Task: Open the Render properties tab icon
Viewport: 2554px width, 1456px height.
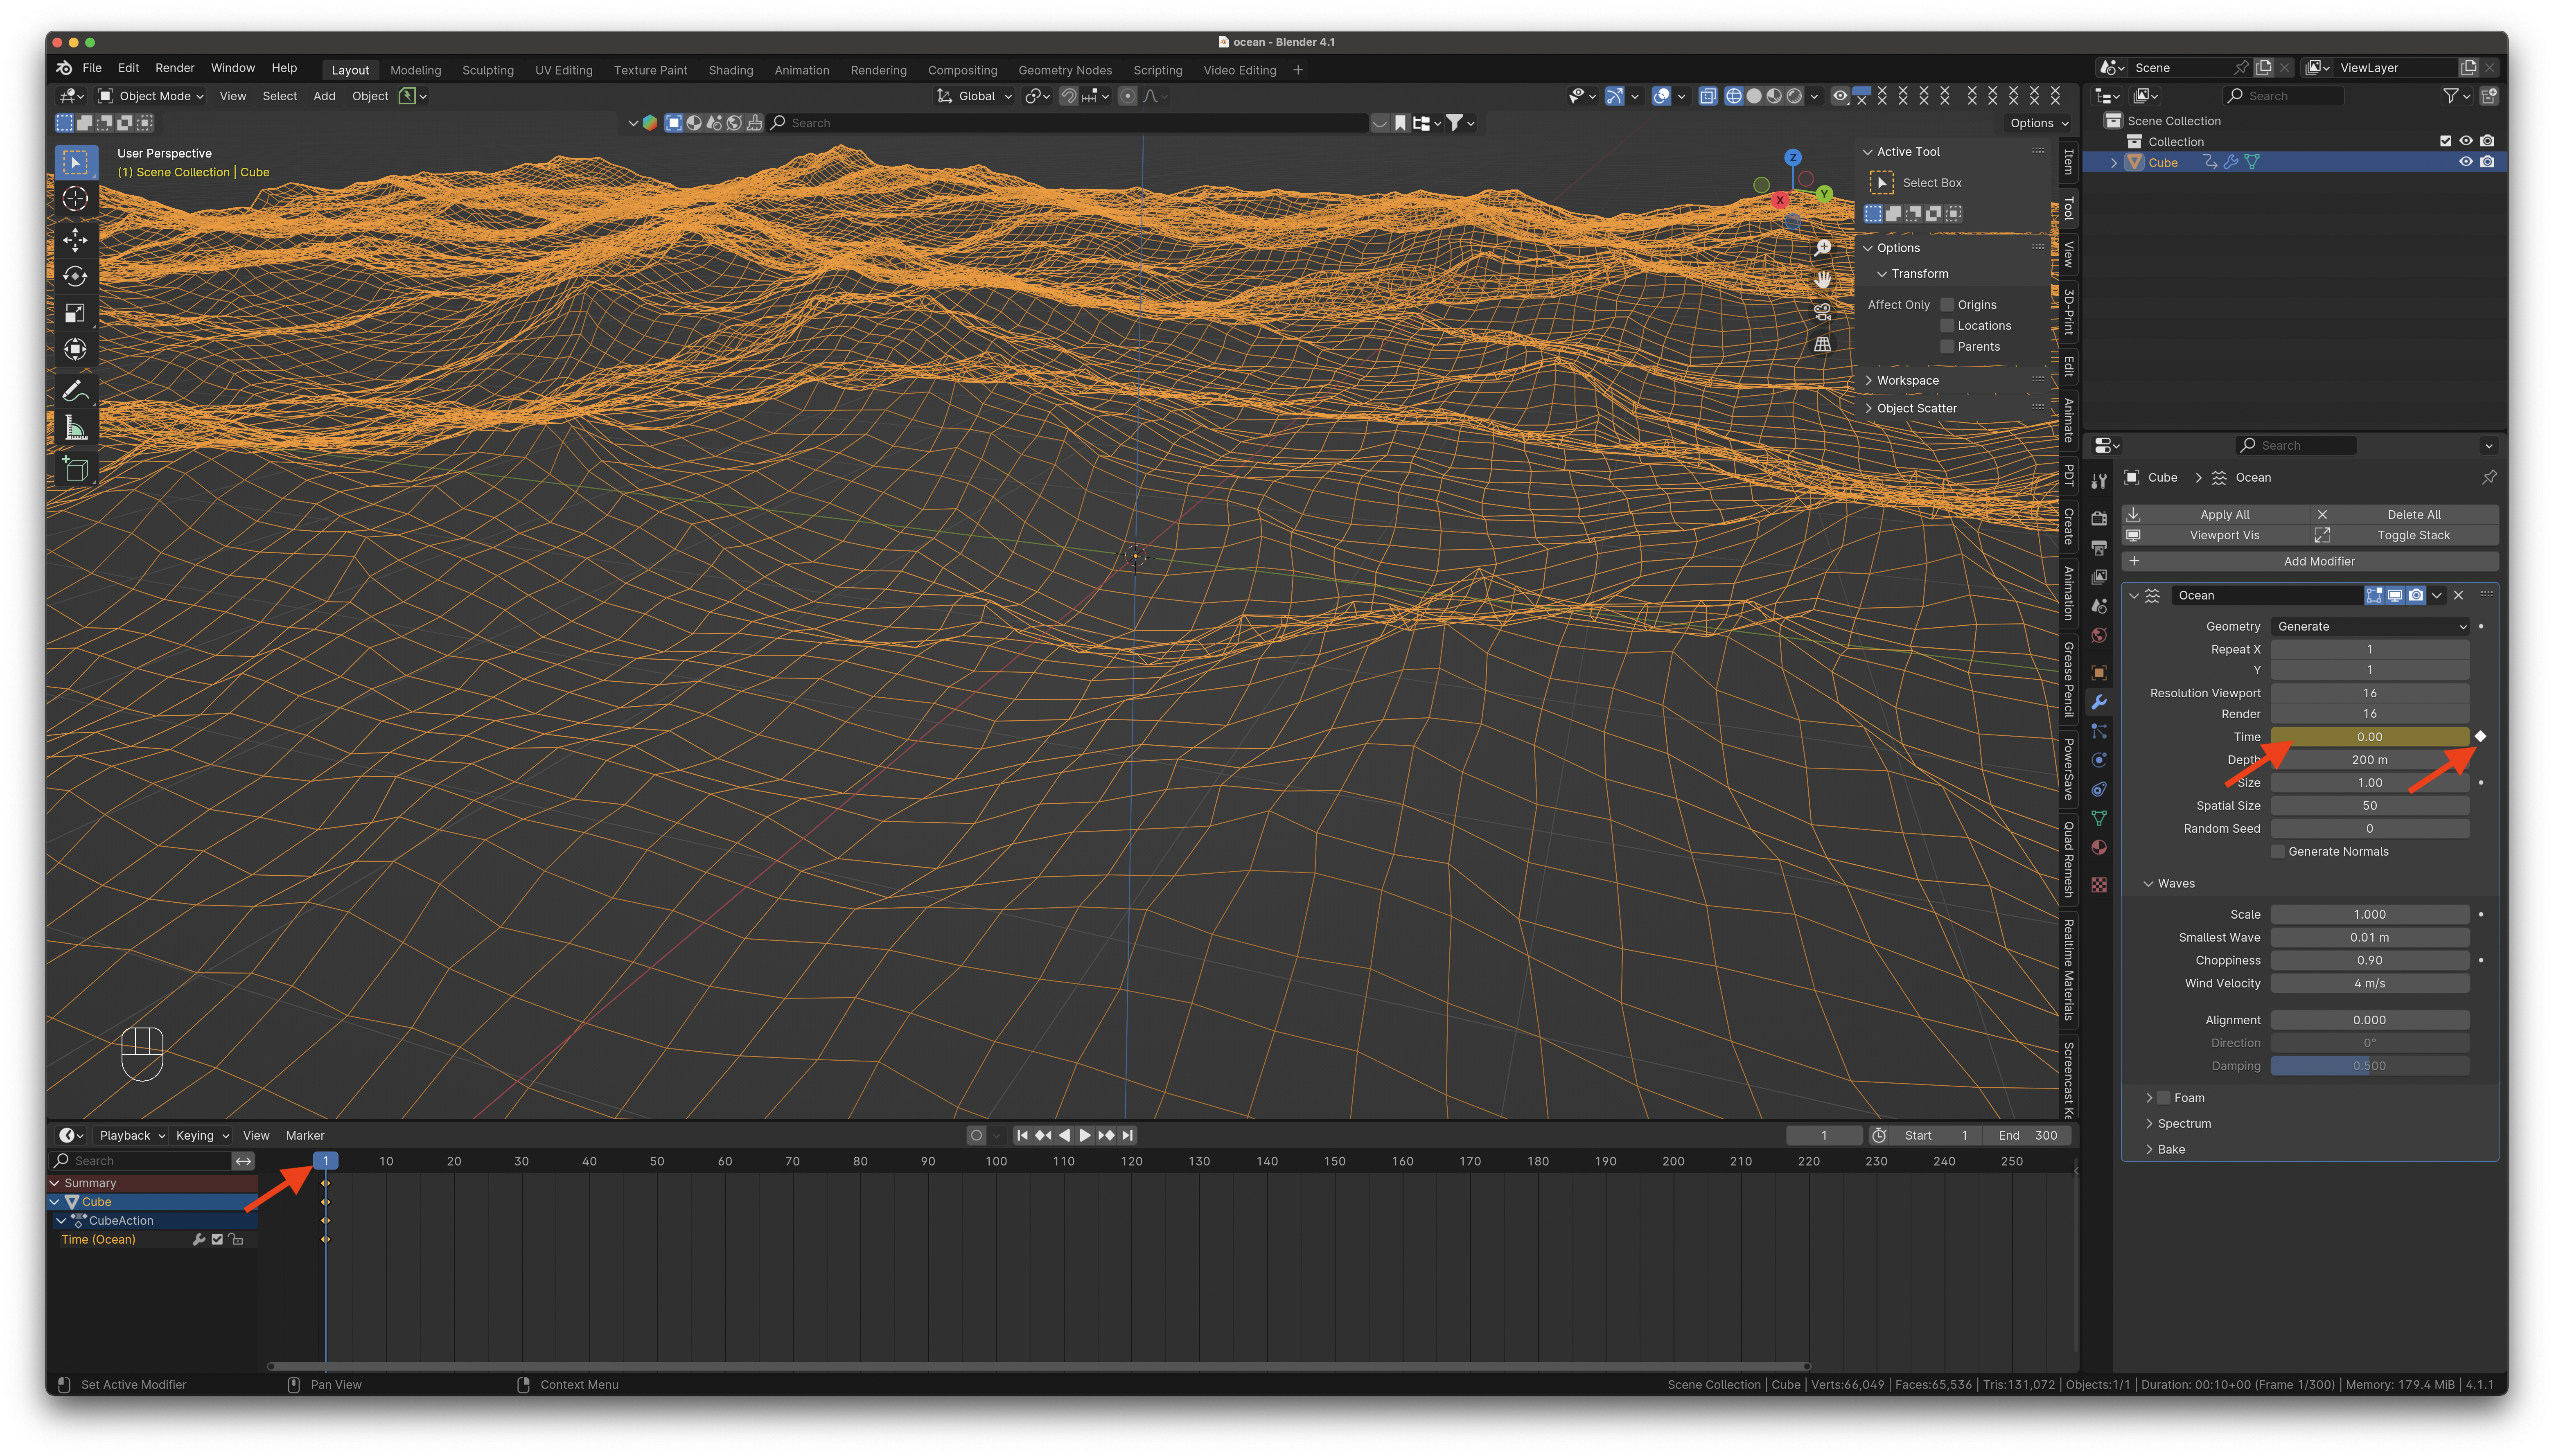Action: point(2099,518)
